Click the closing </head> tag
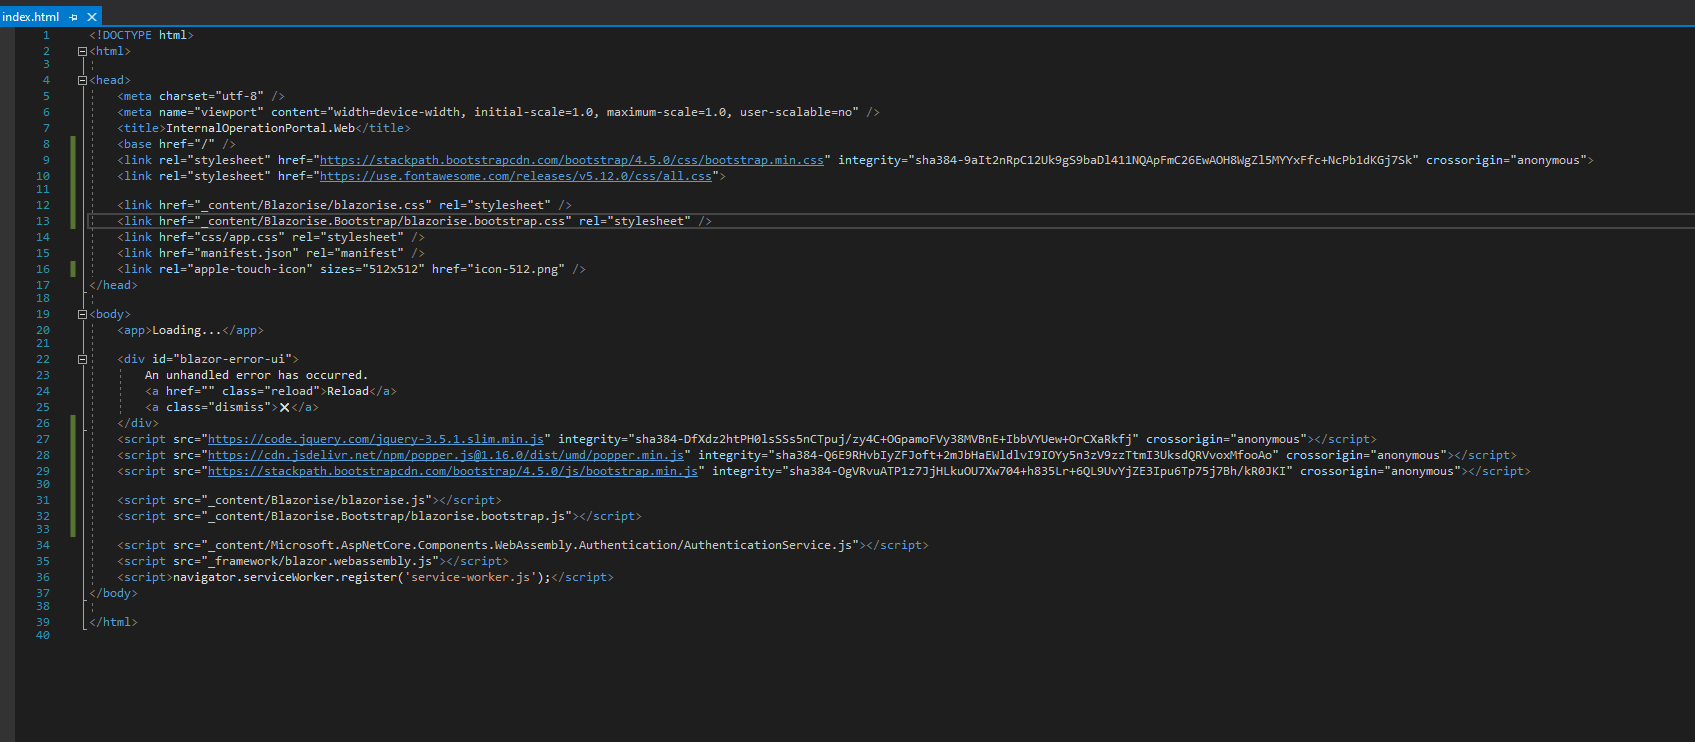 point(113,285)
